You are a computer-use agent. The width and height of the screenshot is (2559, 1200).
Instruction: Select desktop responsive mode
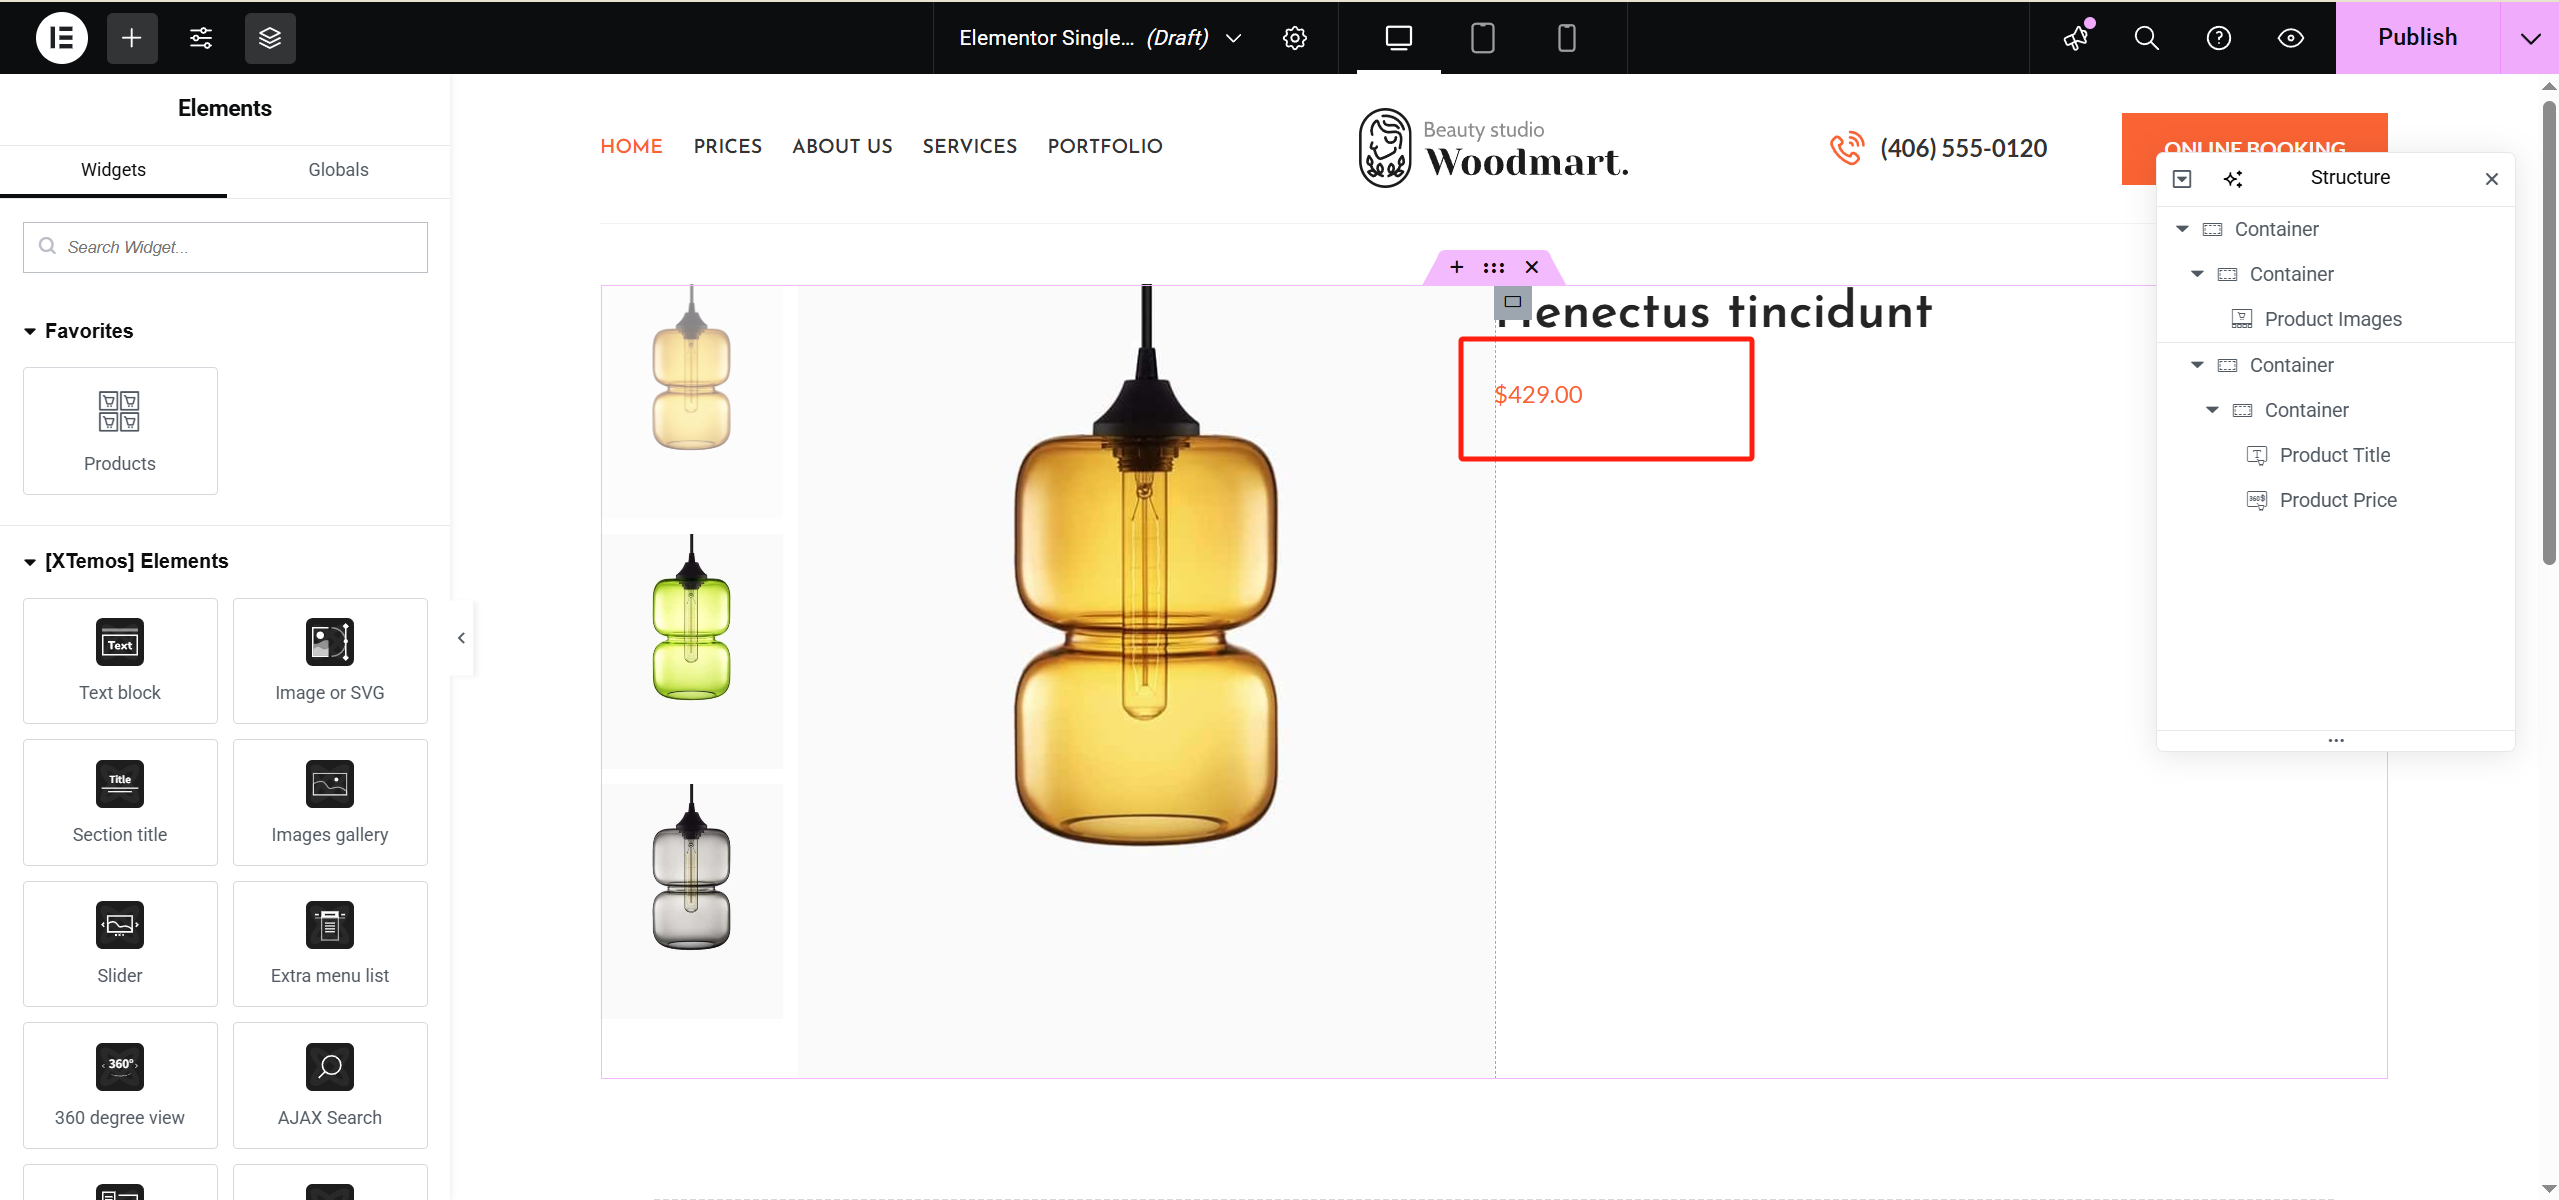pyautogui.click(x=1399, y=38)
